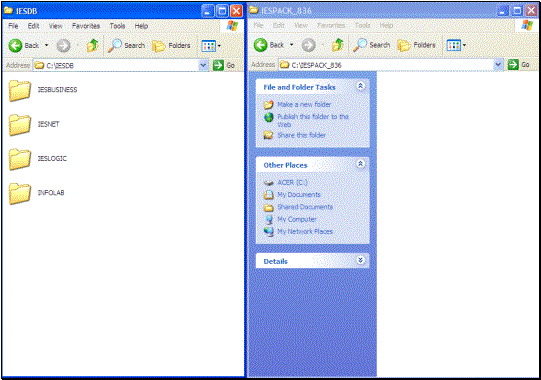Toggle Folders pane in IESPACK_836 window

tap(416, 45)
